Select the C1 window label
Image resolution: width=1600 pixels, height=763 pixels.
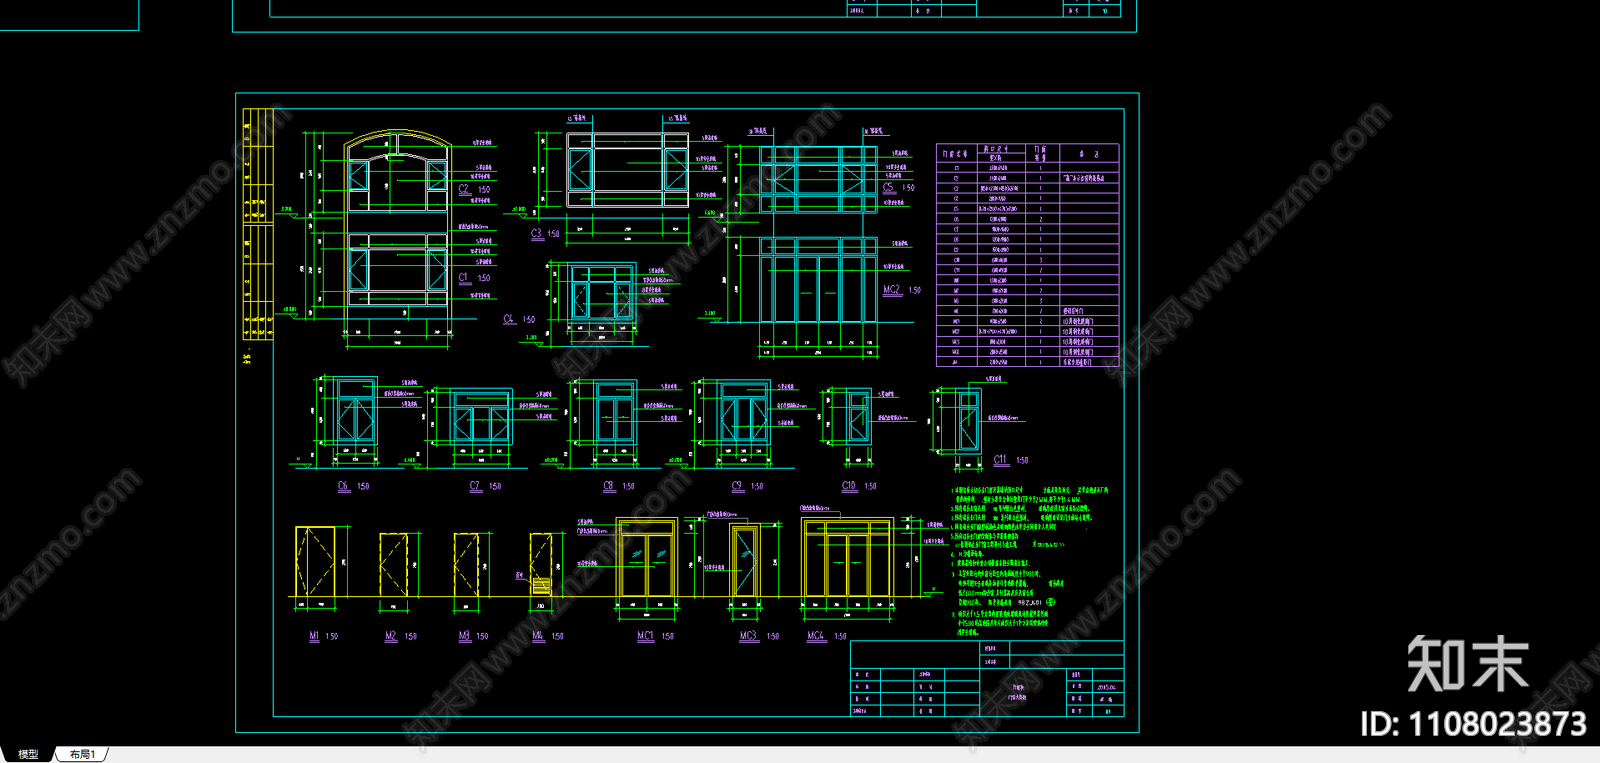(x=463, y=278)
